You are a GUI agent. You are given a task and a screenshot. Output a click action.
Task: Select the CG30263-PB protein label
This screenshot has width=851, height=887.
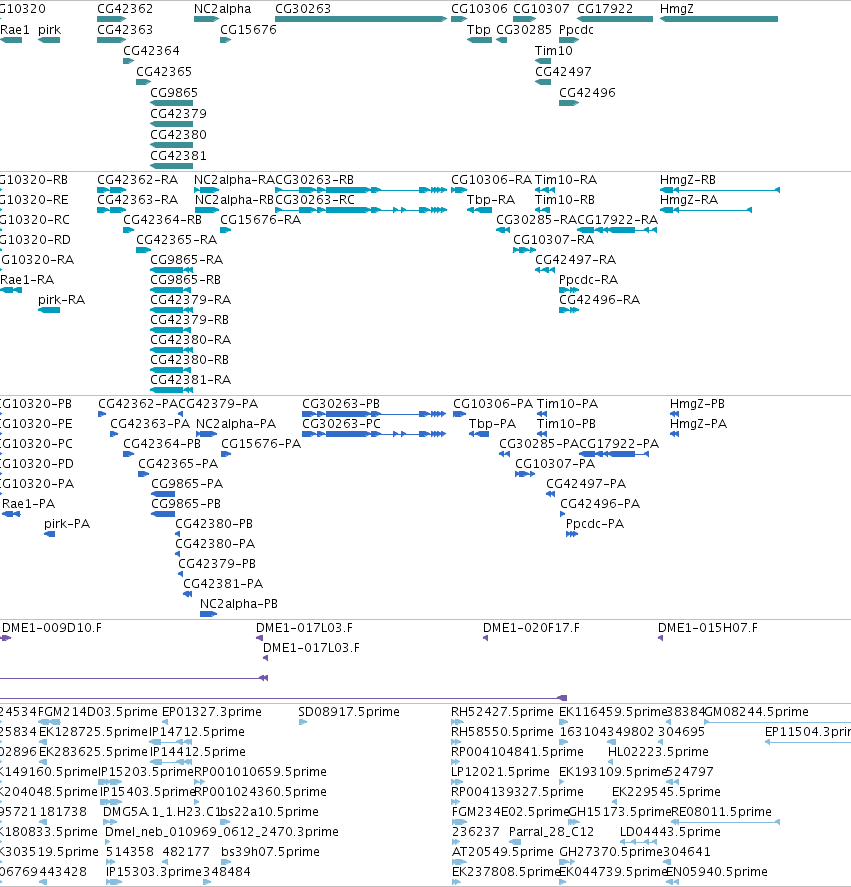[341, 404]
